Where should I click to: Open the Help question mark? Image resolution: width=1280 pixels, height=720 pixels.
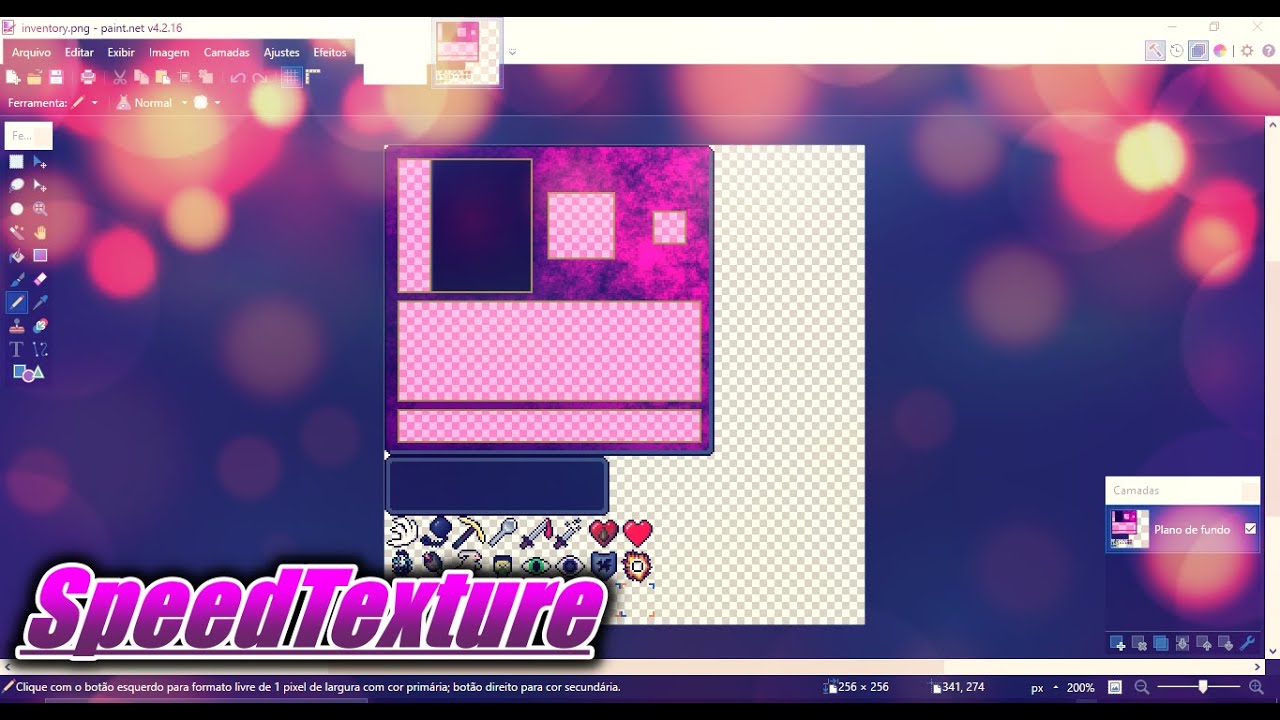click(x=1268, y=51)
